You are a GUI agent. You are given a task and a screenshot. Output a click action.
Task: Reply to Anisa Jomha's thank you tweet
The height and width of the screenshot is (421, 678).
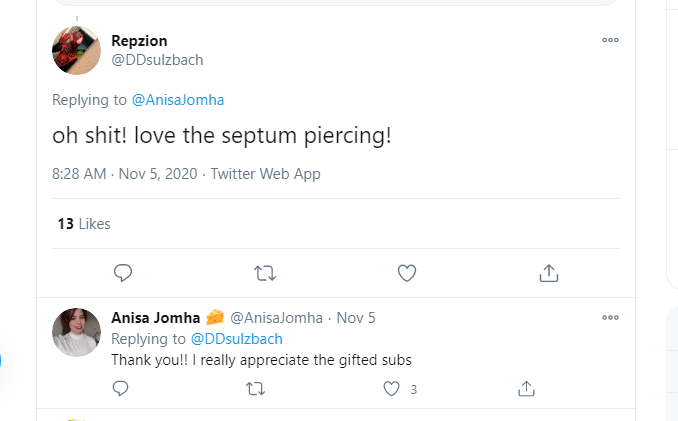coord(120,389)
